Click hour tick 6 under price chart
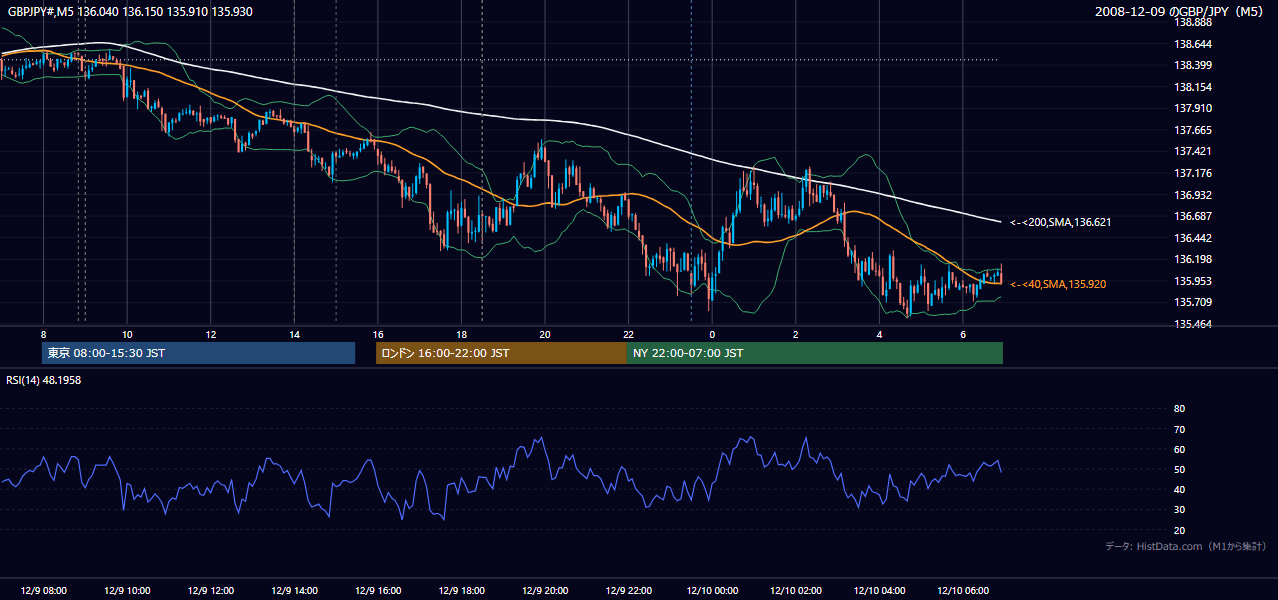1278x600 pixels. pos(962,334)
